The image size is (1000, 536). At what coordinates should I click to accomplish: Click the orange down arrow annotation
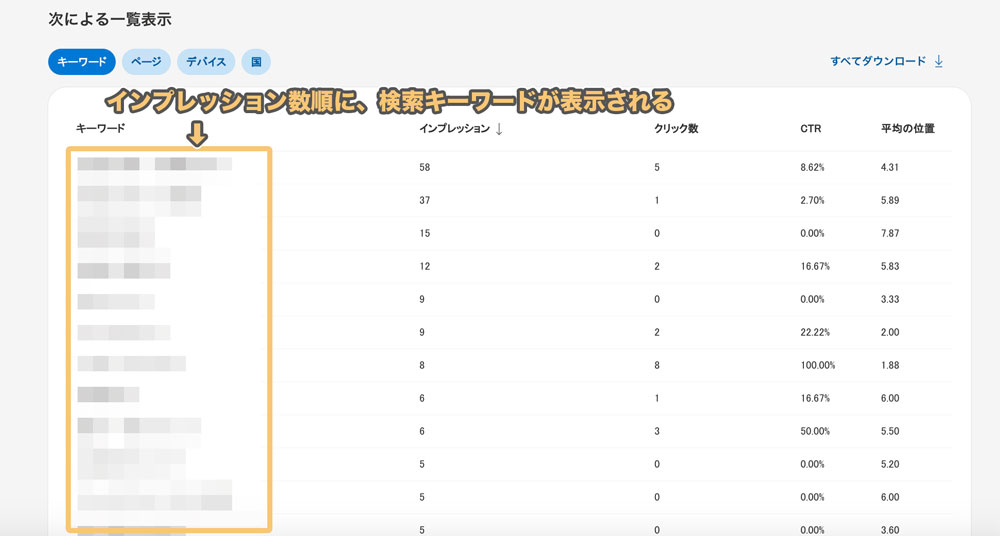tap(198, 133)
